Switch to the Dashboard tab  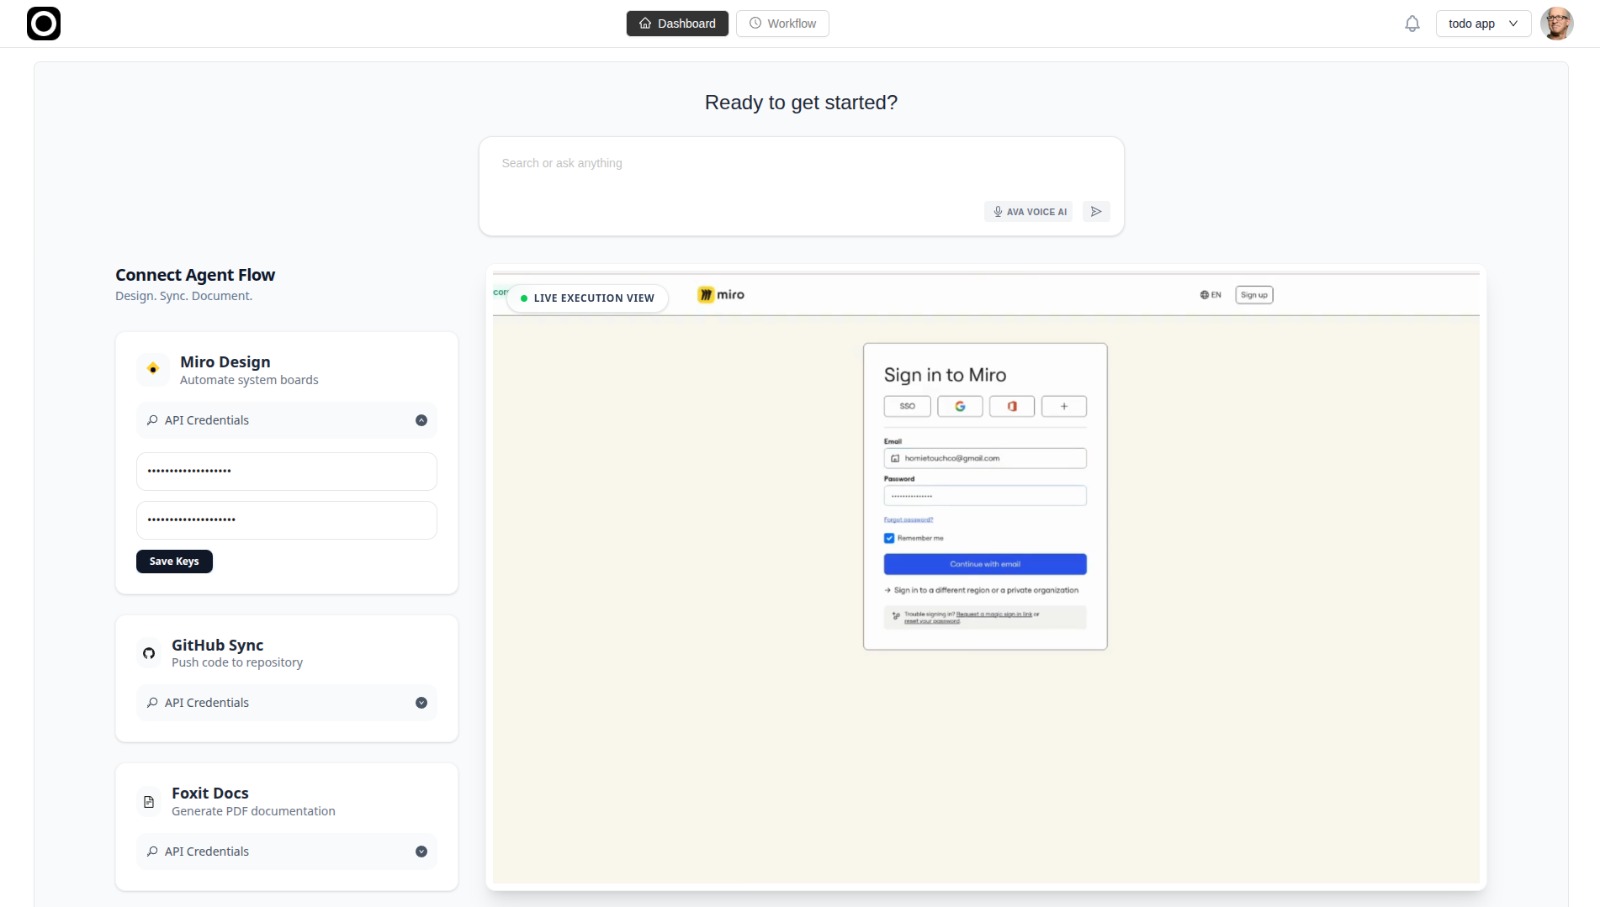(678, 23)
